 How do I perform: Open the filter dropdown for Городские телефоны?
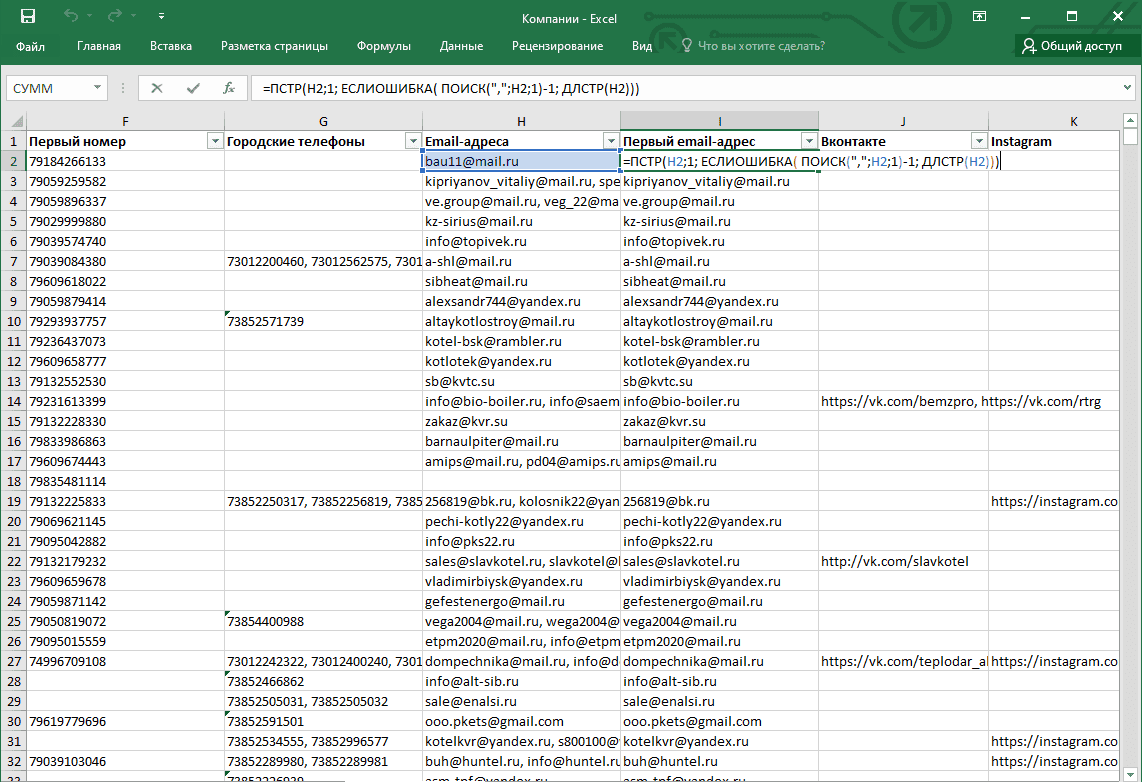413,141
